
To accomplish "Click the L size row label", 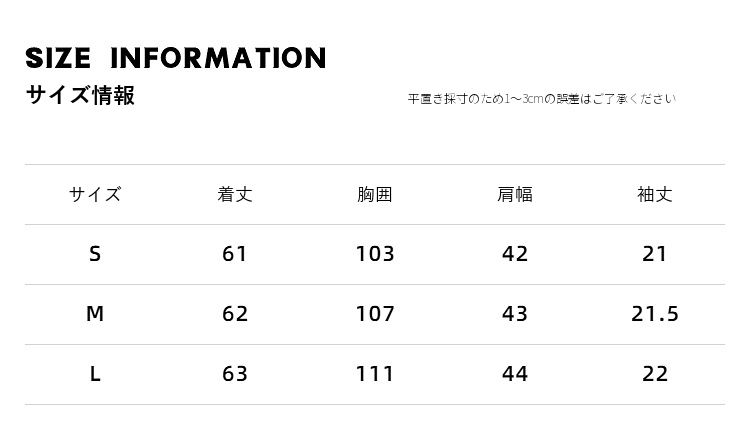I will click(x=95, y=374).
